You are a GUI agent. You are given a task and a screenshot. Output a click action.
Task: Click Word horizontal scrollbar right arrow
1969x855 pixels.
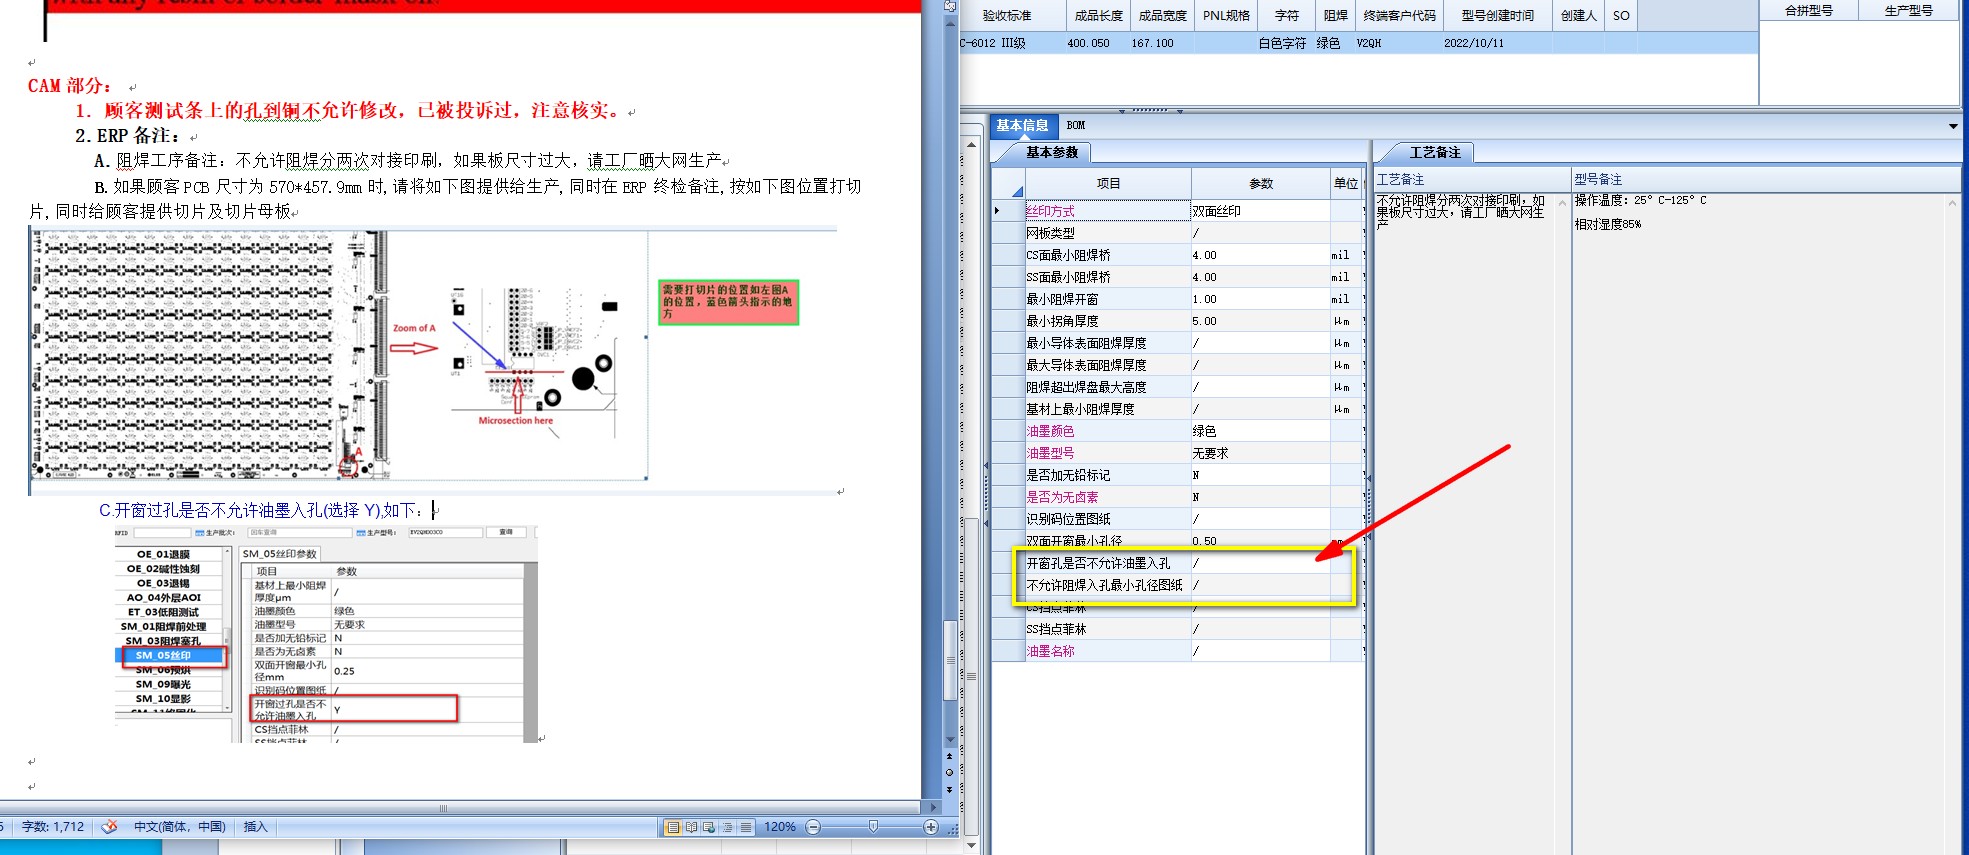[934, 807]
